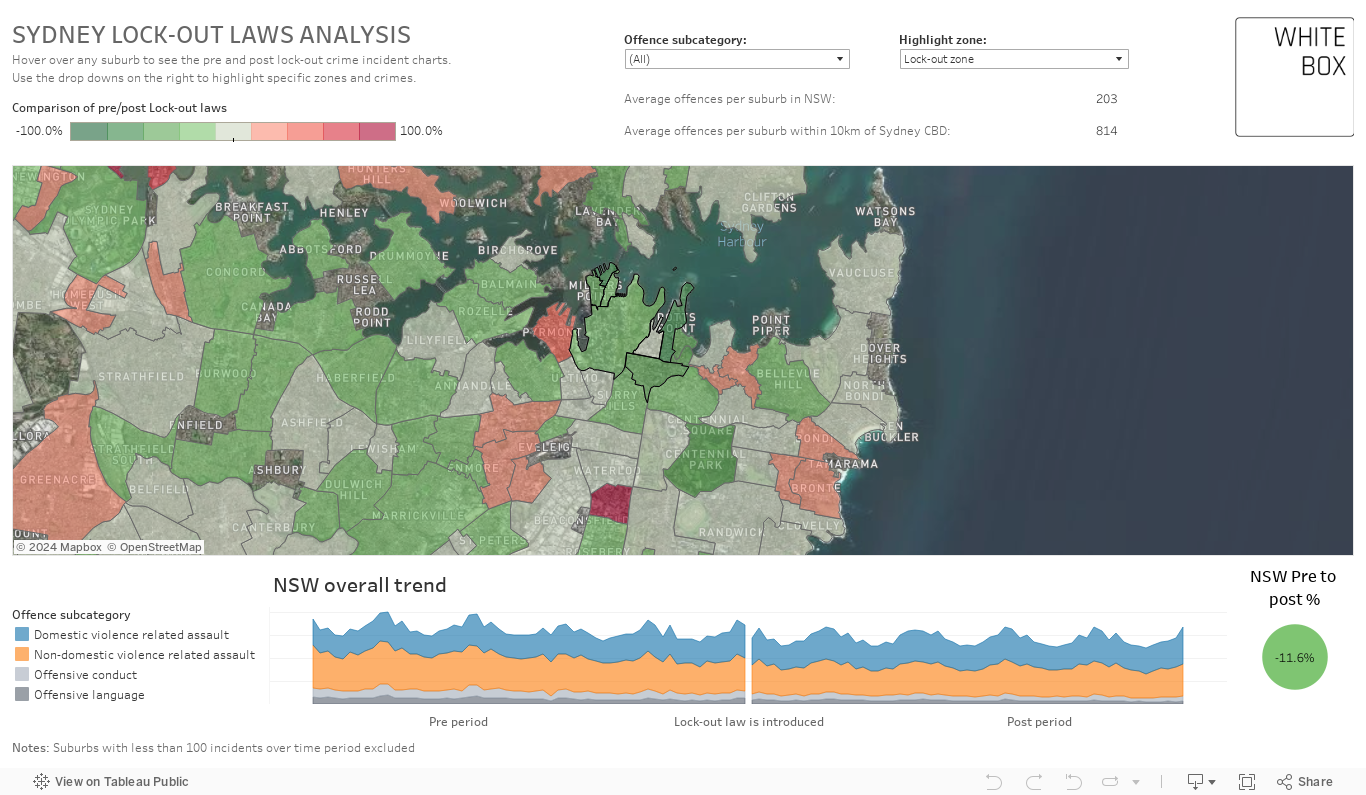Click the Watsons Bay map label
The image size is (1366, 795).
885,217
